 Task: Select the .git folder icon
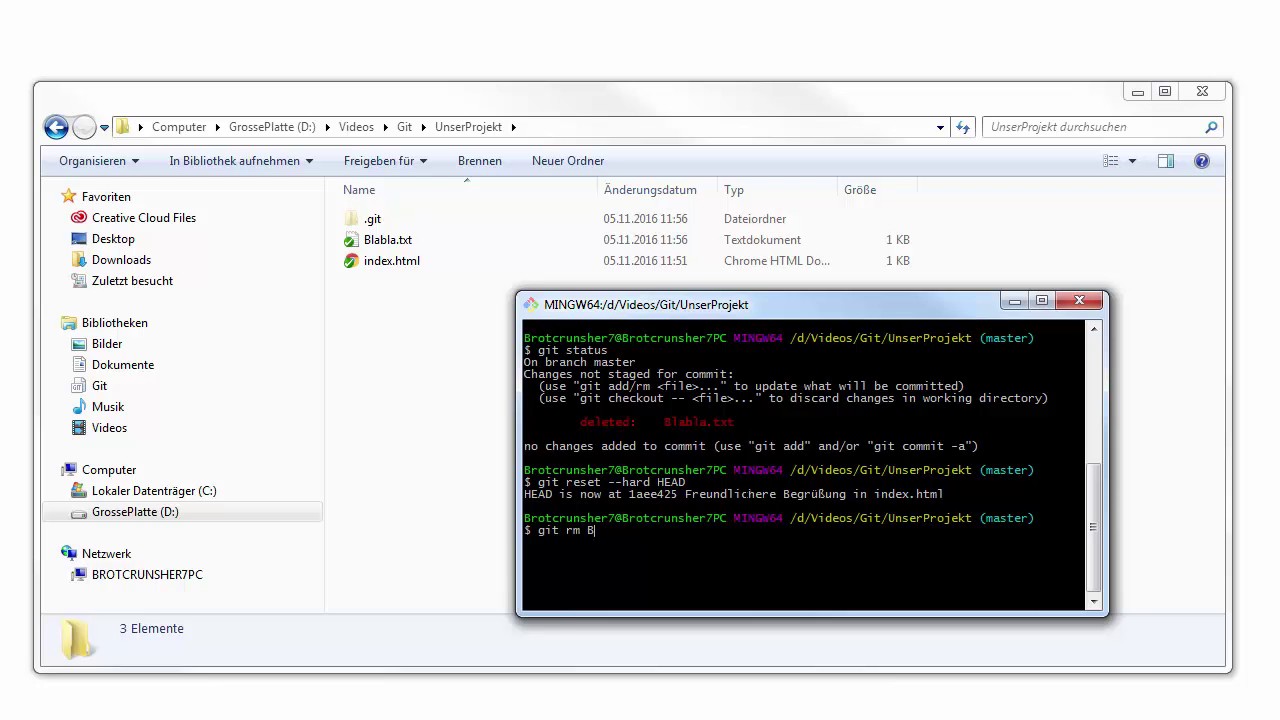click(x=351, y=219)
